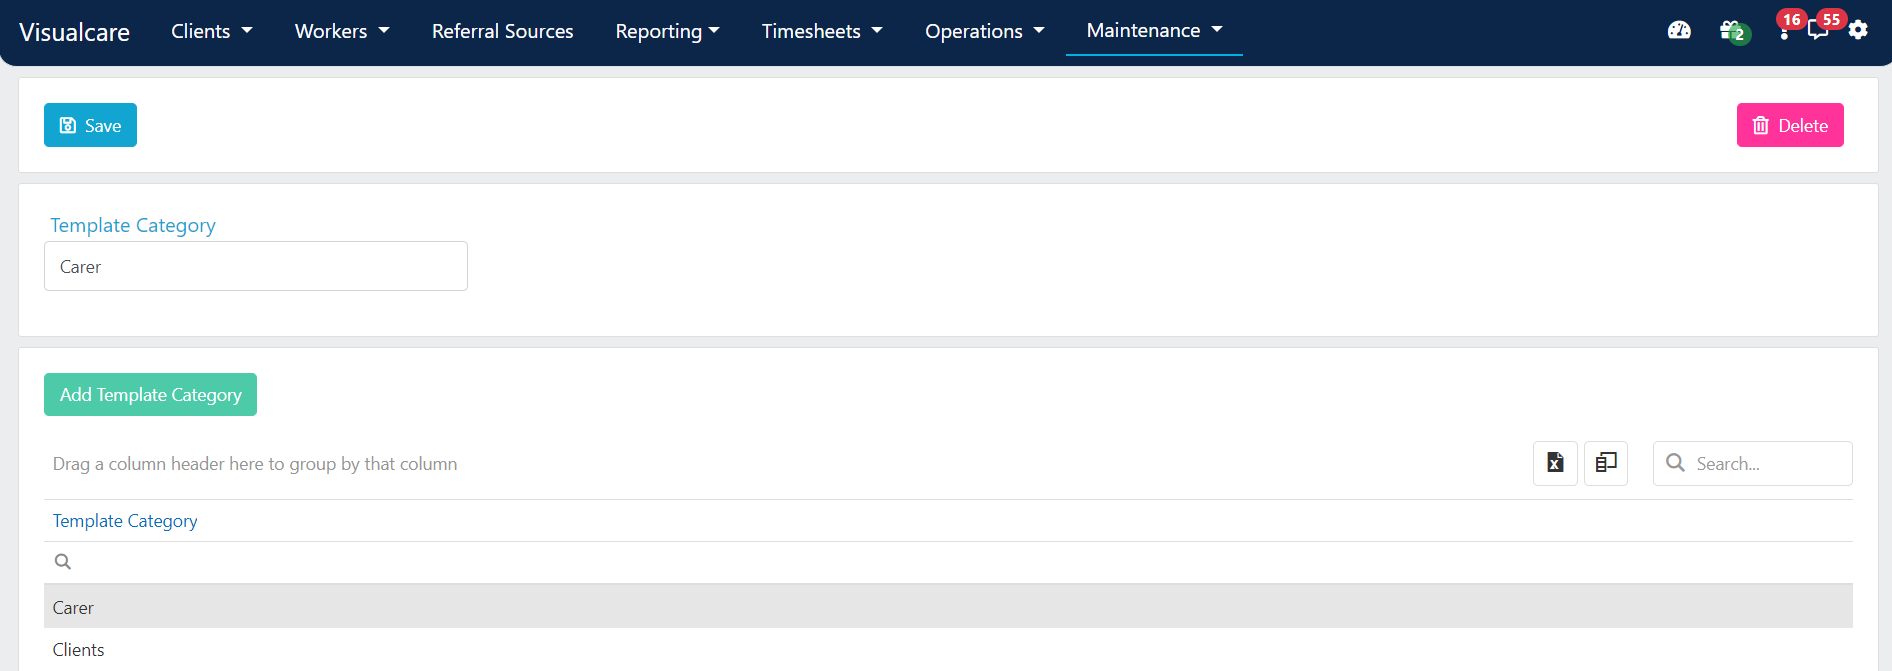Image resolution: width=1892 pixels, height=671 pixels.
Task: Open the column chooser icon
Action: point(1606,463)
